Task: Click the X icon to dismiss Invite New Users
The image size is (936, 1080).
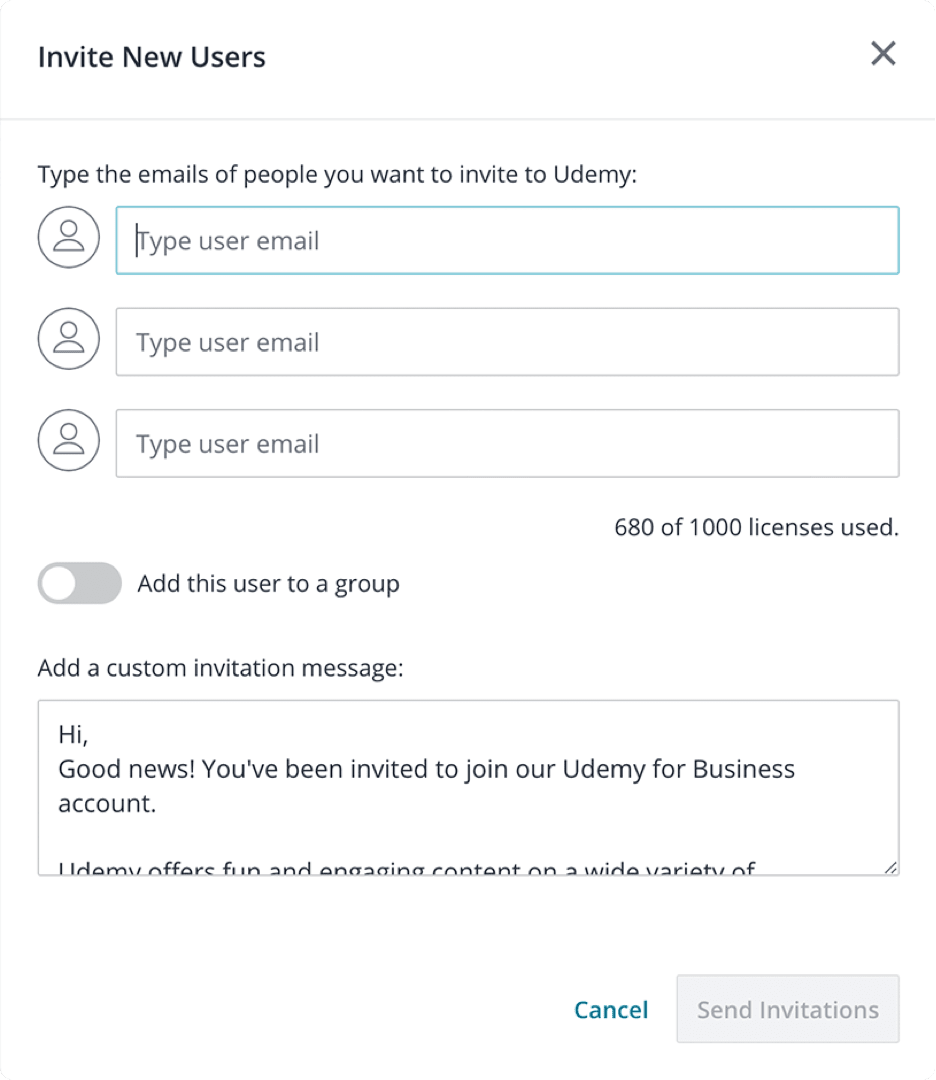Action: [883, 54]
